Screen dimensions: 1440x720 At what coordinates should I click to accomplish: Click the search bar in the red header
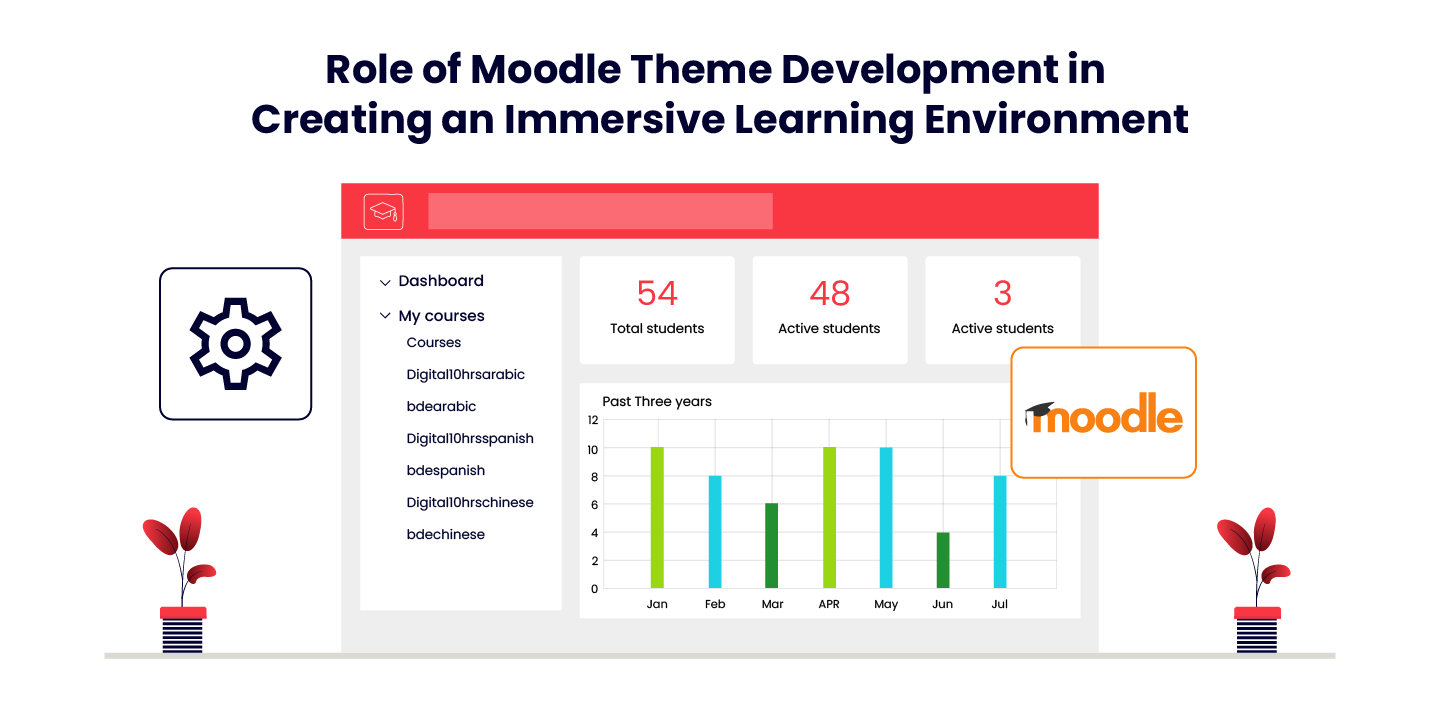(599, 211)
